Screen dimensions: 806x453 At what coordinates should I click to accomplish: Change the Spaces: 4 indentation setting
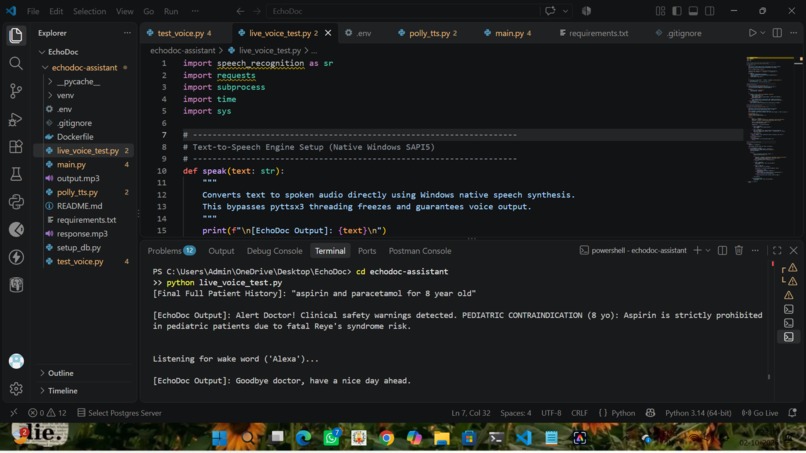tap(516, 412)
